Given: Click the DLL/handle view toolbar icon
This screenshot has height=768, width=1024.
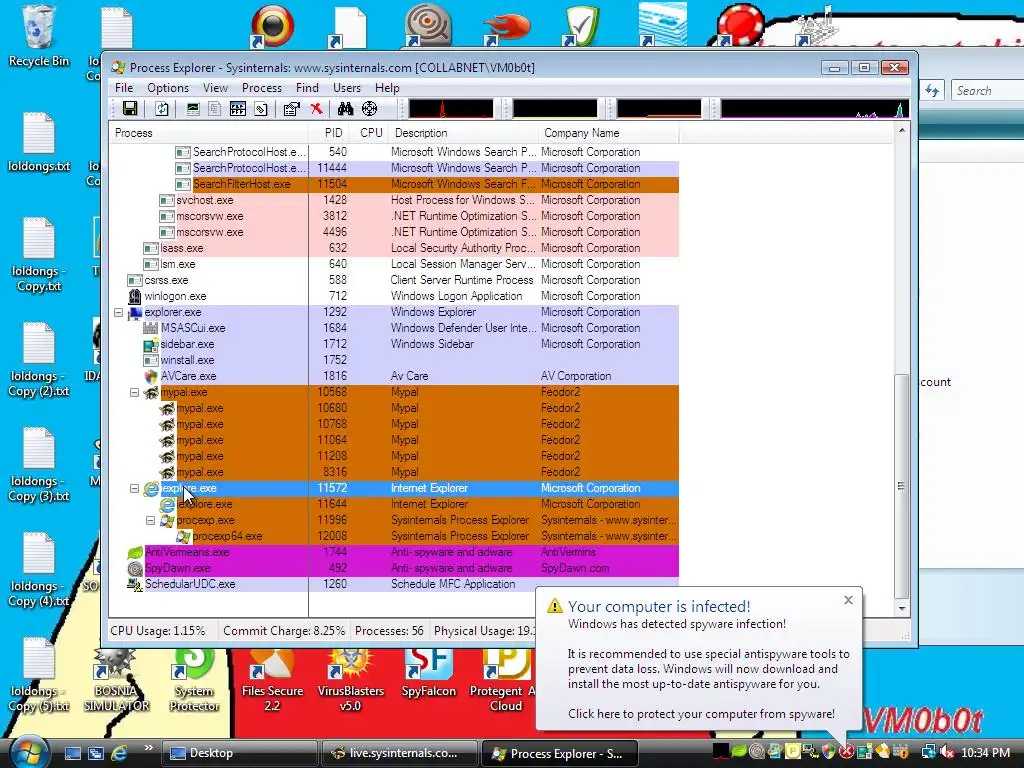Looking at the screenshot, I should 261,109.
